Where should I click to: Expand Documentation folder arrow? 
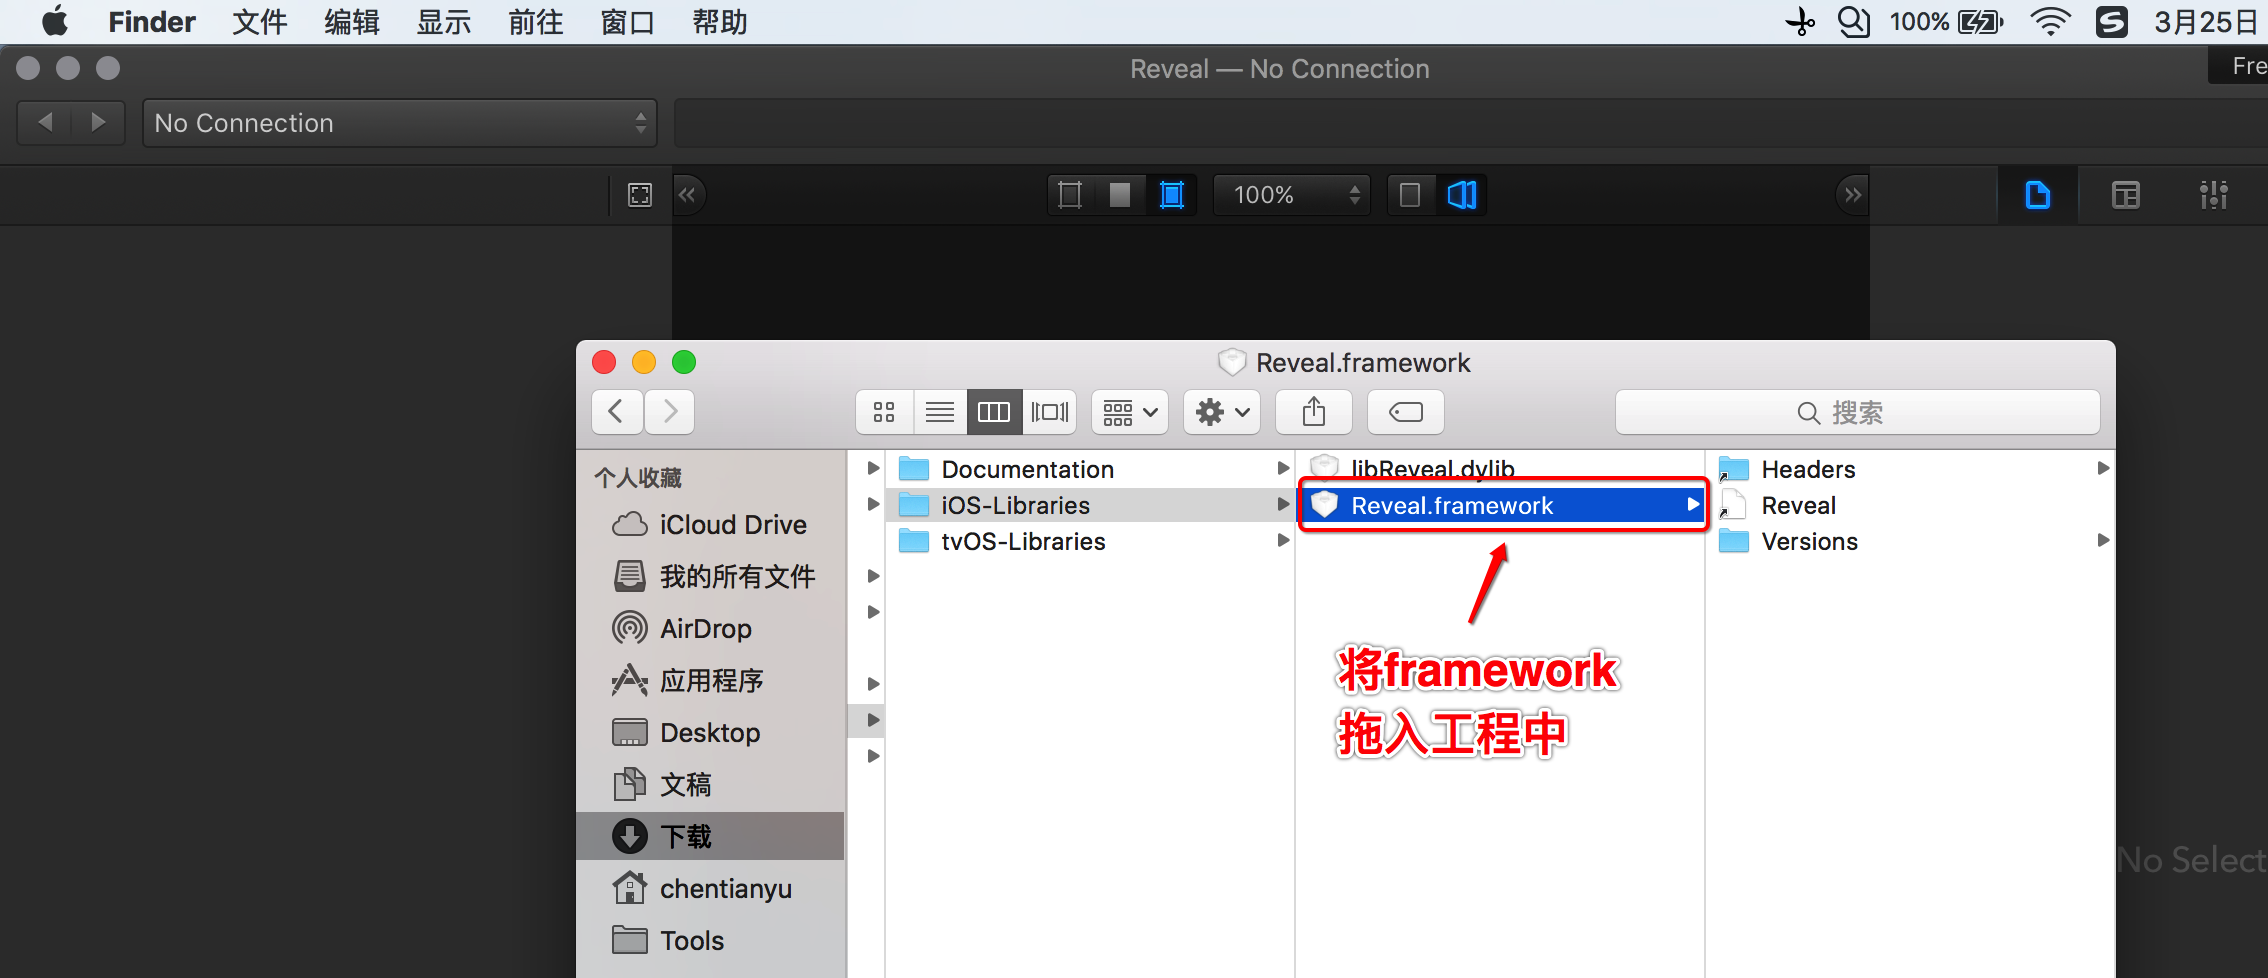pyautogui.click(x=1283, y=468)
